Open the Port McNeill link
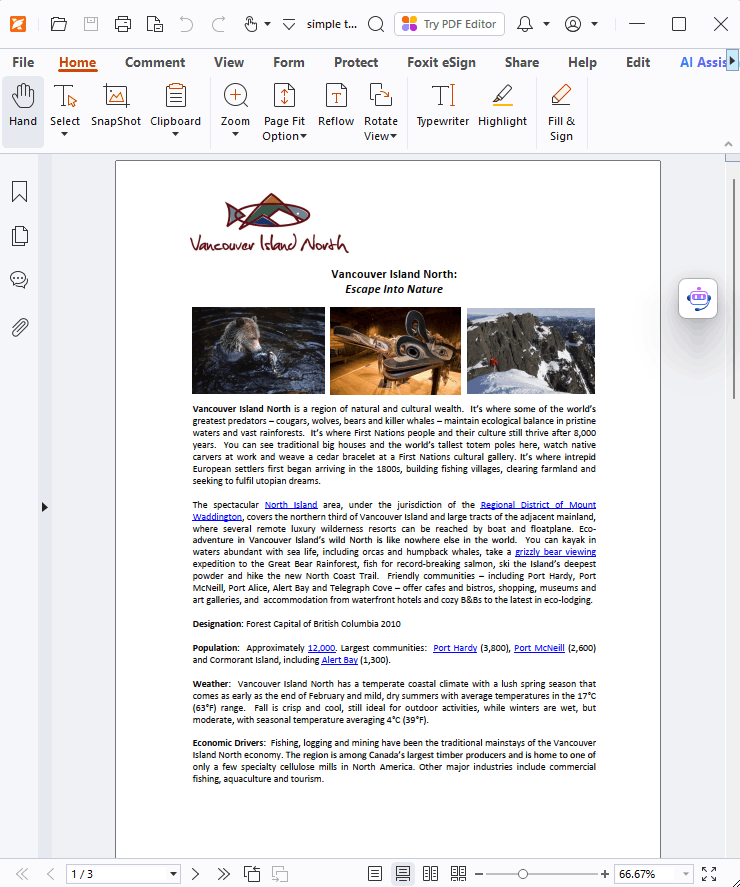The width and height of the screenshot is (740, 887). tap(539, 648)
